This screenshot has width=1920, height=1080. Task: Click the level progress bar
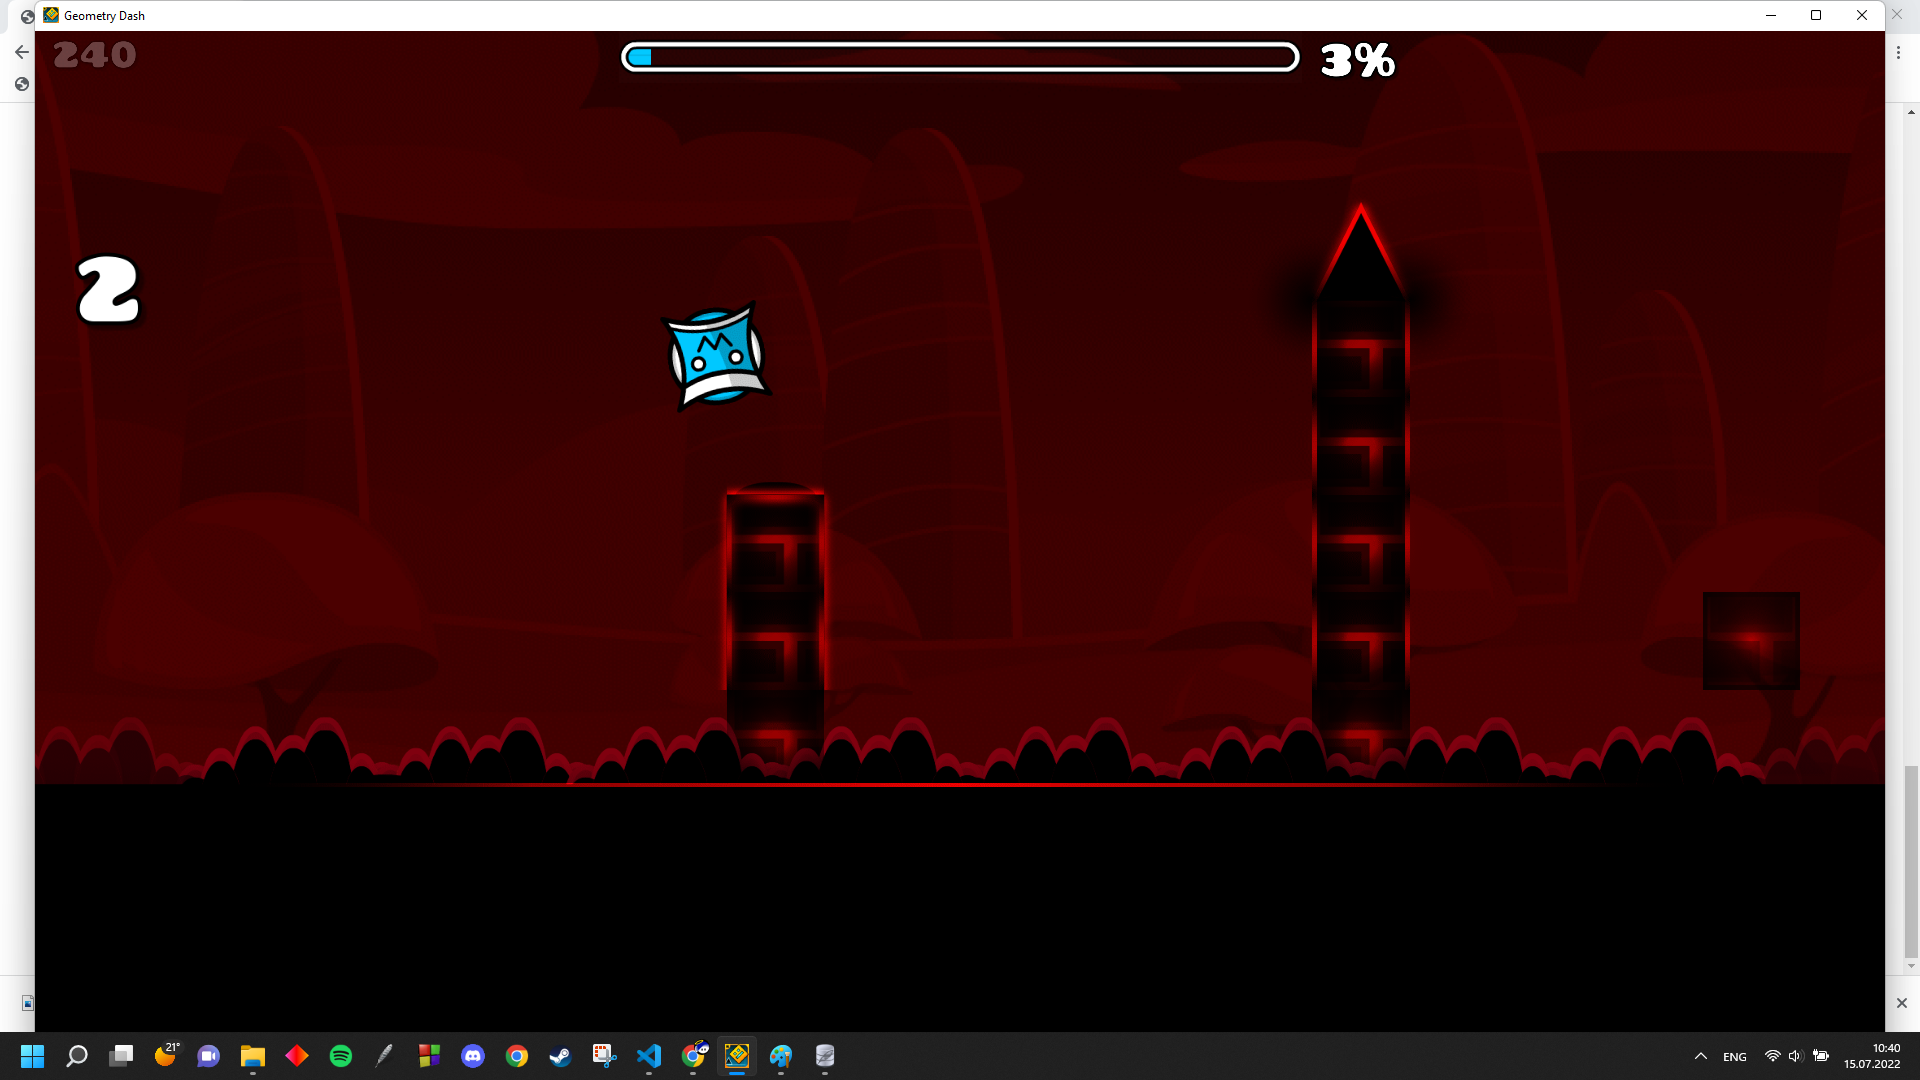click(x=959, y=58)
